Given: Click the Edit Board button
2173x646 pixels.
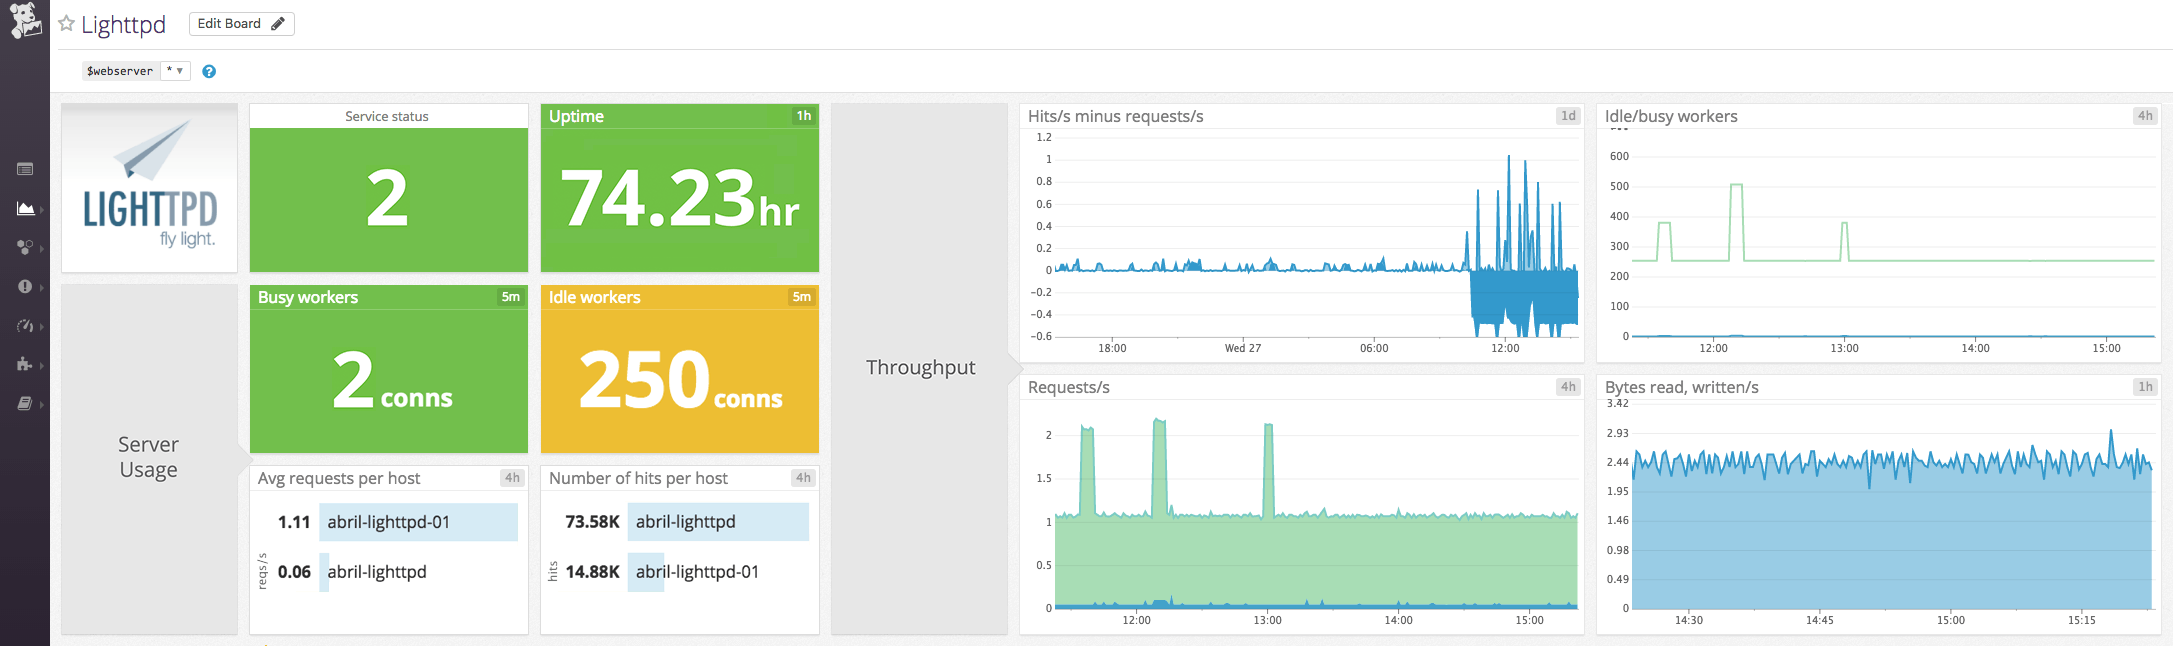Looking at the screenshot, I should (x=241, y=24).
